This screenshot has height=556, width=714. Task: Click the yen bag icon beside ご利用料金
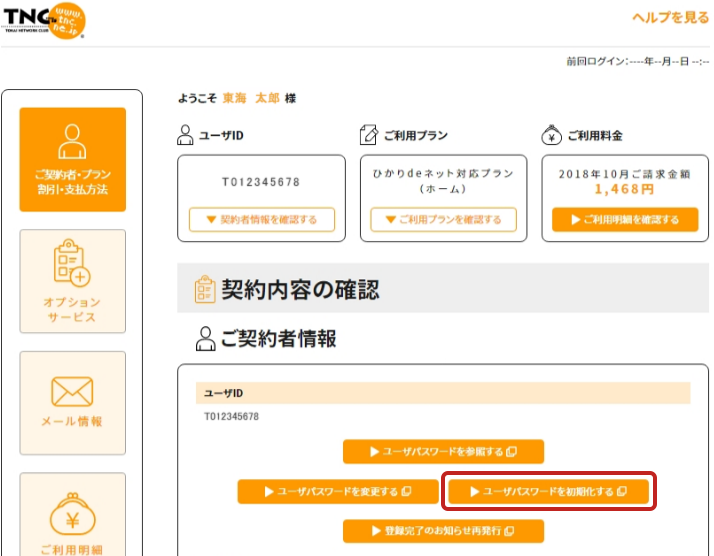(551, 135)
